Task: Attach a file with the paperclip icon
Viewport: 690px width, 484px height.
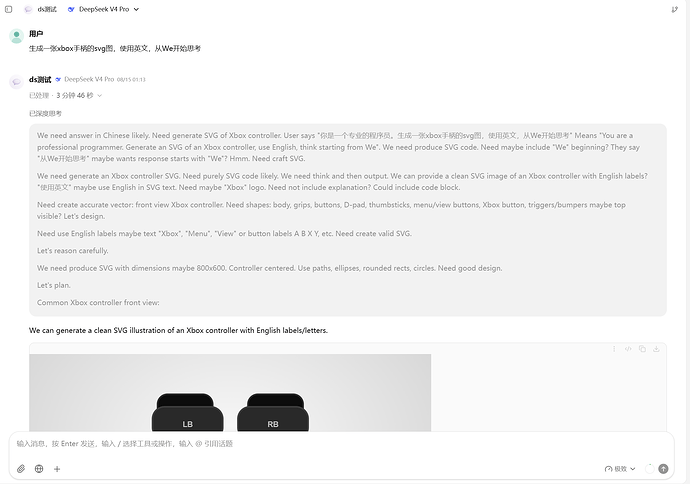Action: click(x=21, y=469)
